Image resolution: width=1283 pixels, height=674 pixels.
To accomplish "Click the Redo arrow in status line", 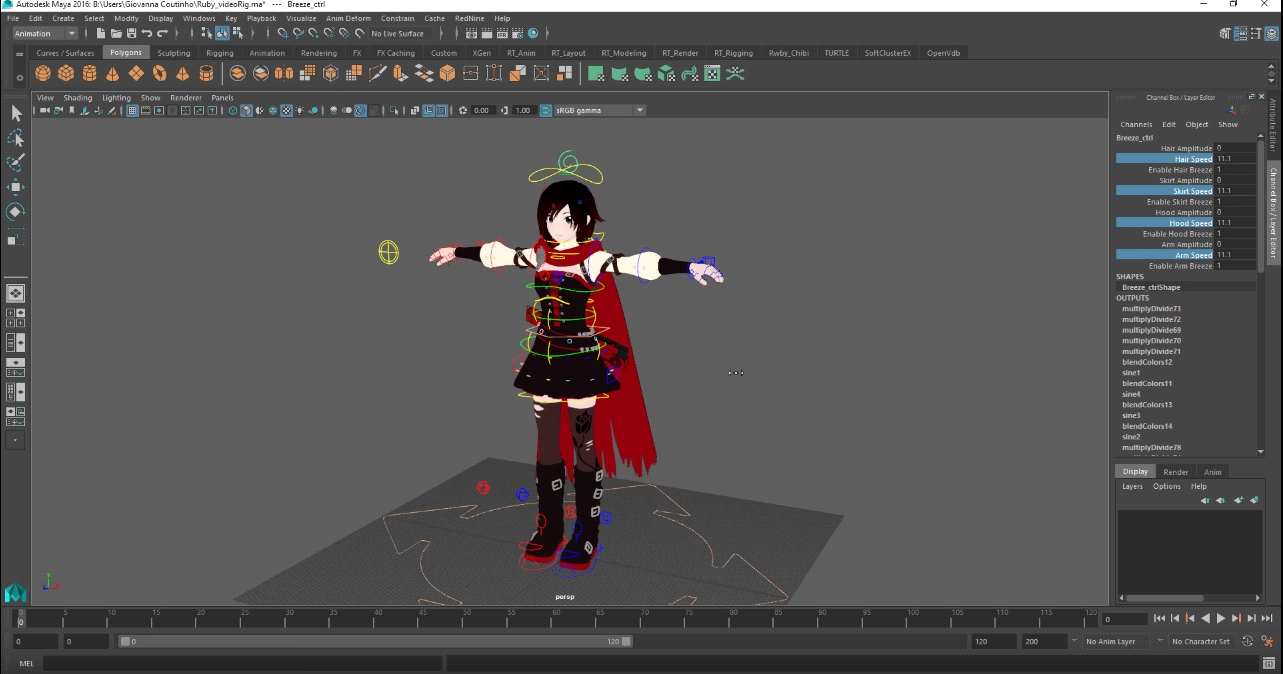I will click(x=162, y=34).
